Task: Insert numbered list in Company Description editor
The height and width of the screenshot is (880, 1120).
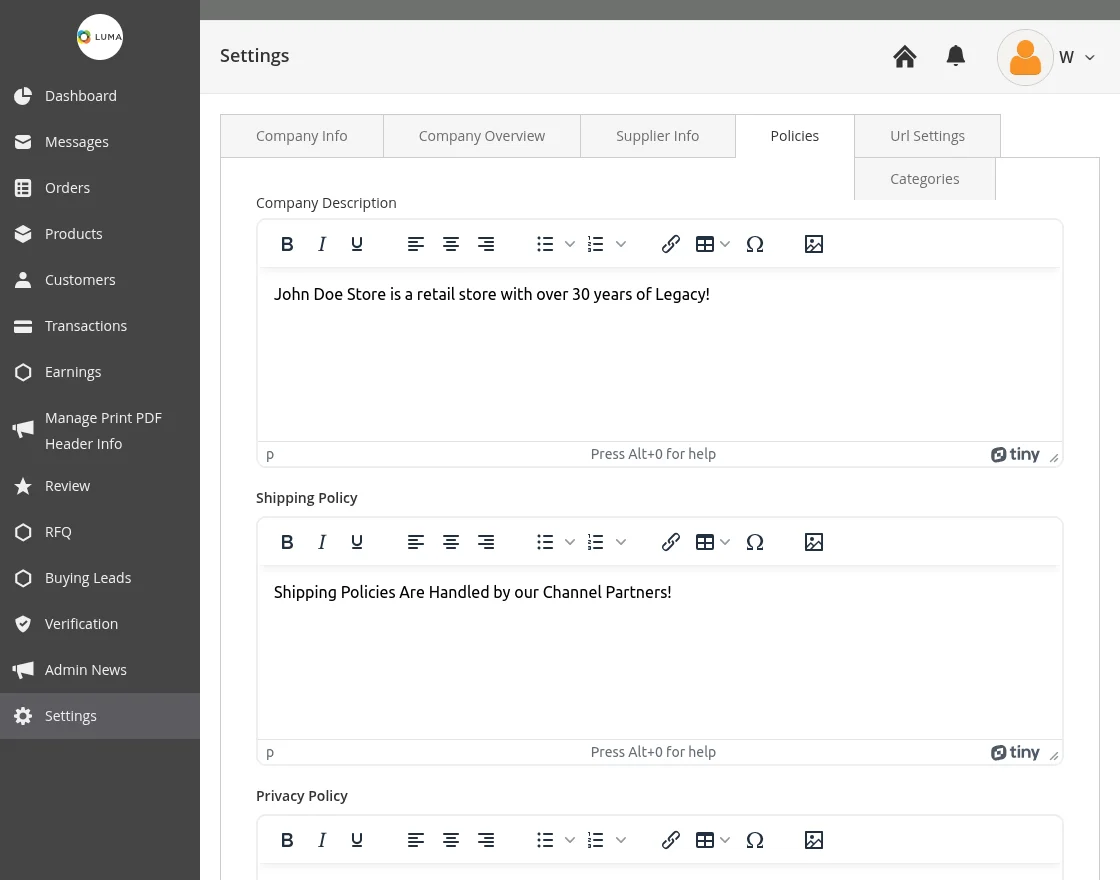Action: (x=596, y=244)
